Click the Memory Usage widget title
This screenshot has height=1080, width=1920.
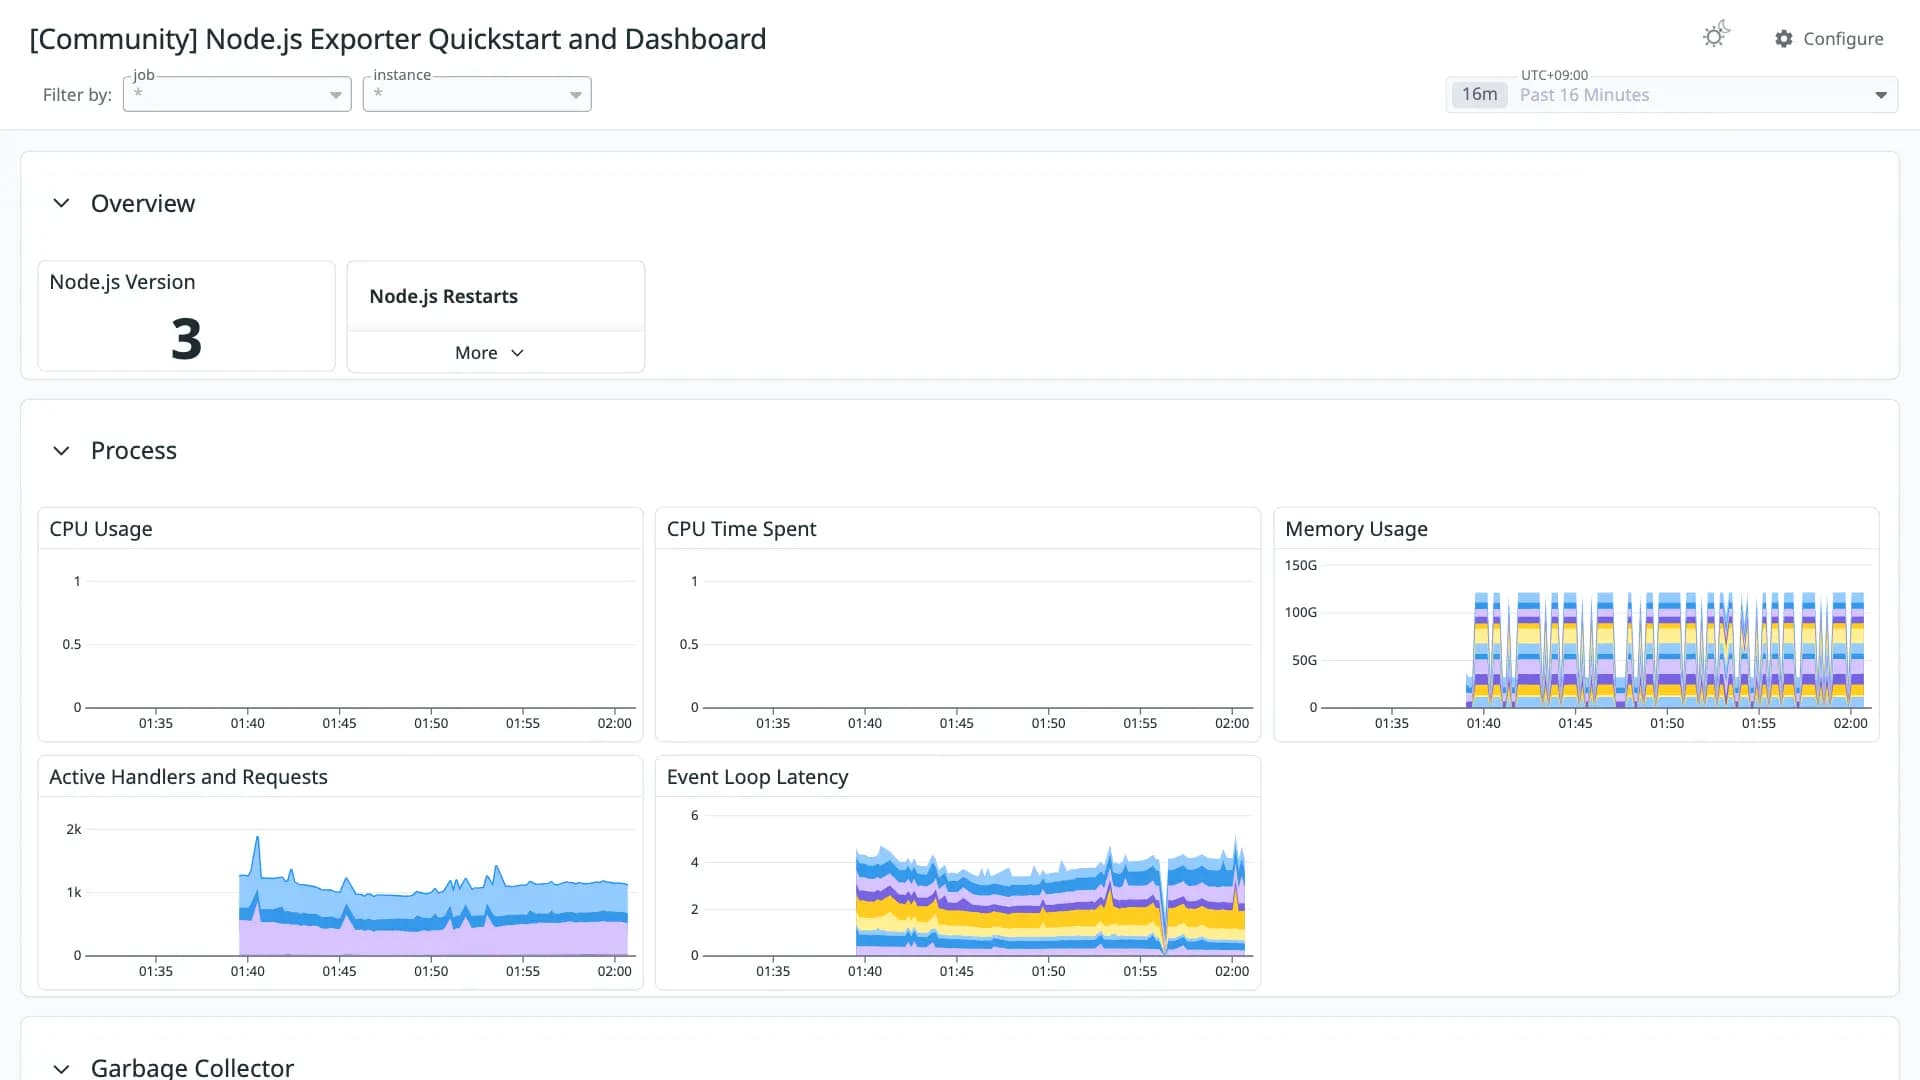click(1356, 529)
